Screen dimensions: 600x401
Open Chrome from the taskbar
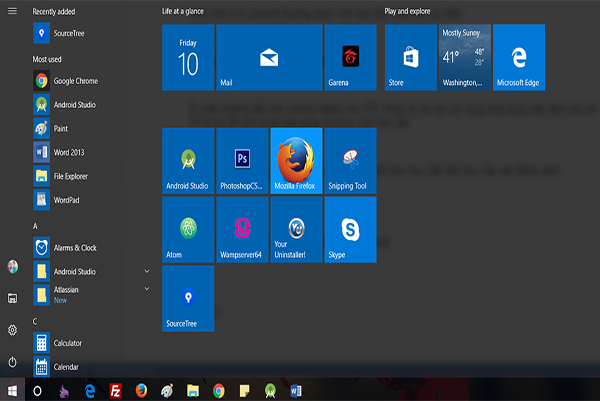[218, 391]
